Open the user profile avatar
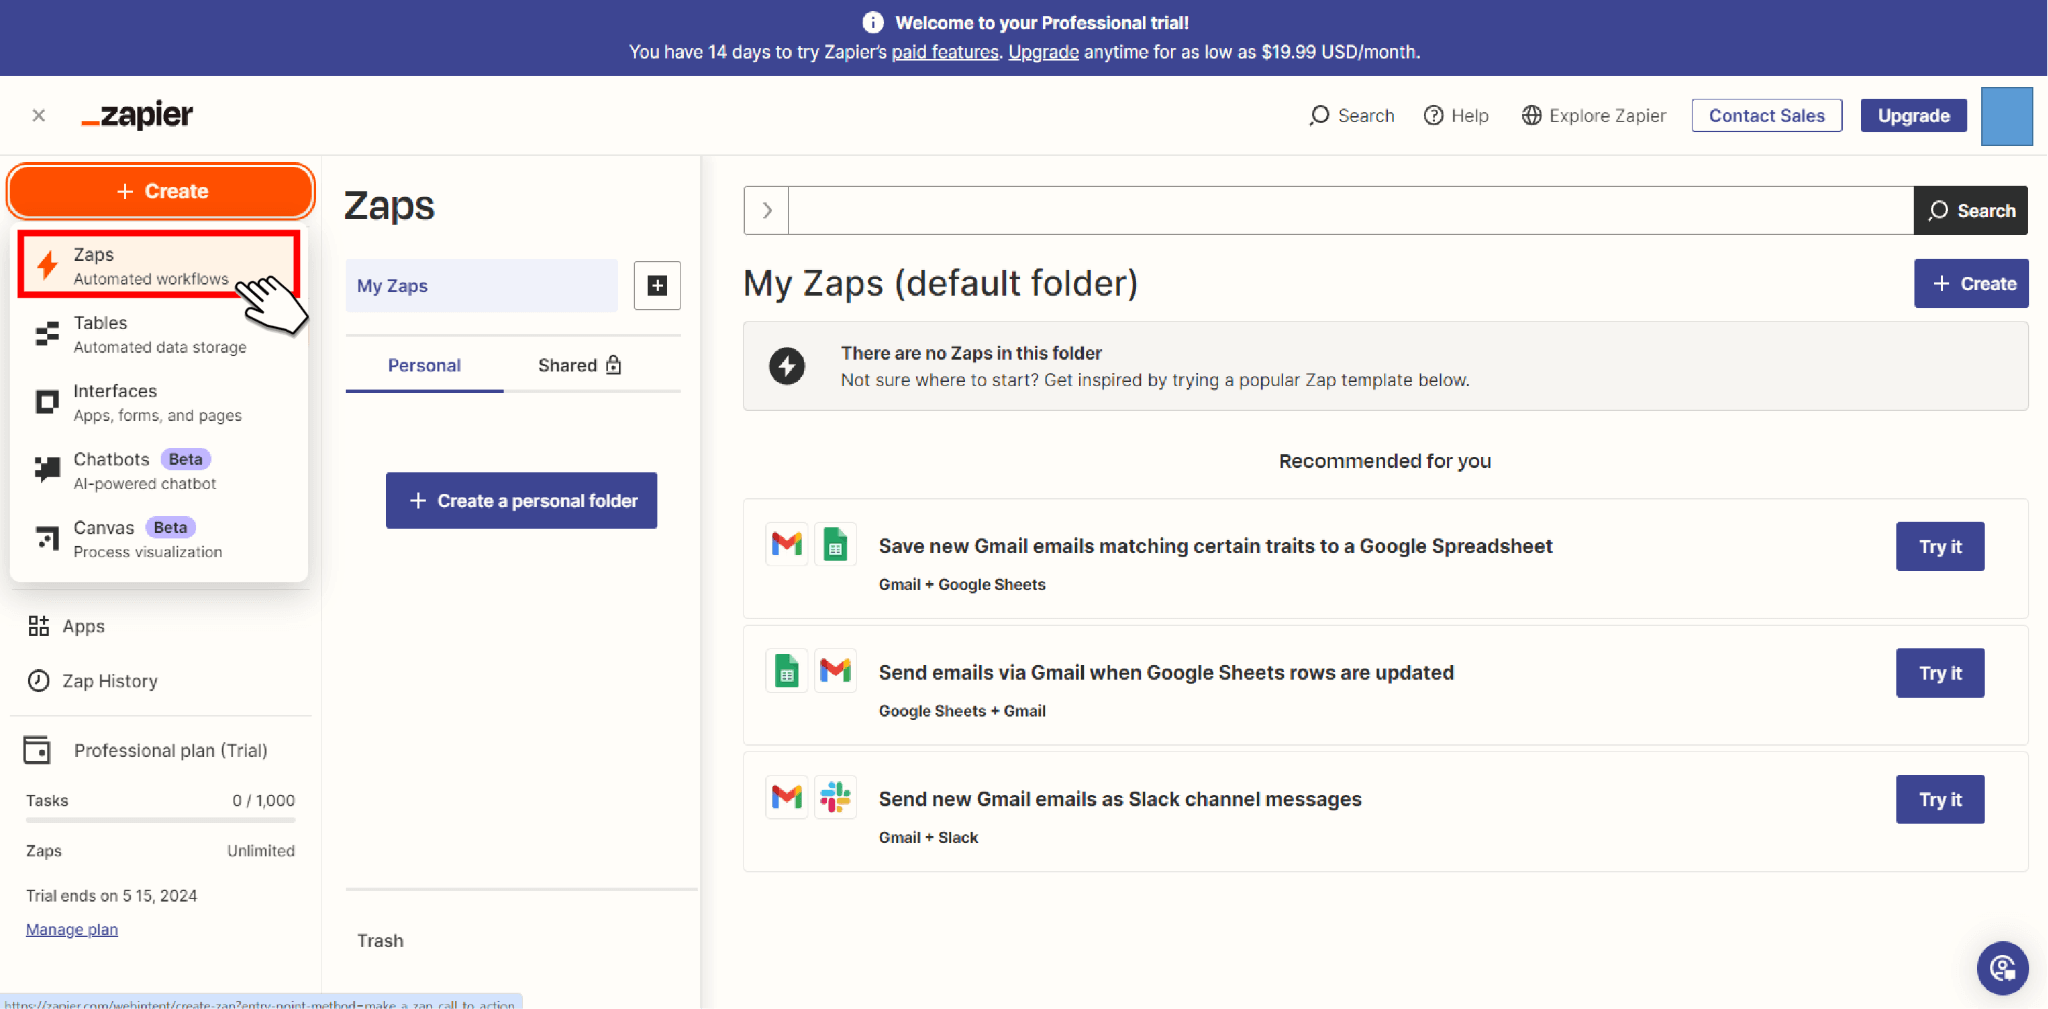This screenshot has height=1009, width=2048. point(2007,116)
